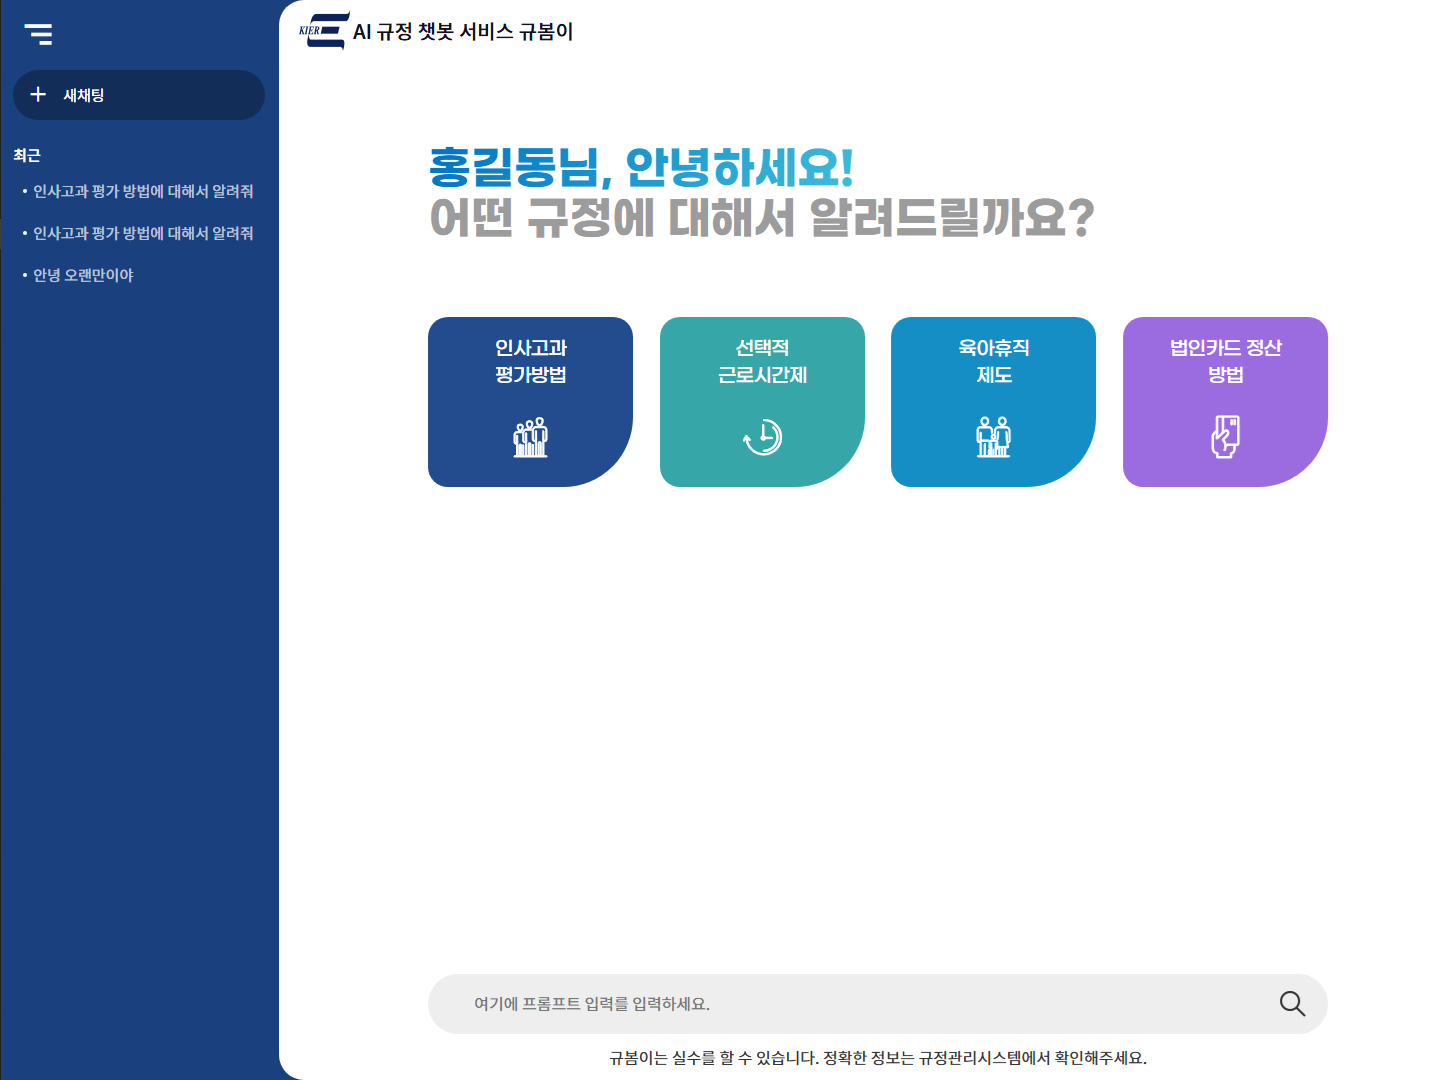This screenshot has height=1080, width=1450.
Task: Click the greeting text 홍길동님, 안녕하세요!
Action: coord(641,167)
